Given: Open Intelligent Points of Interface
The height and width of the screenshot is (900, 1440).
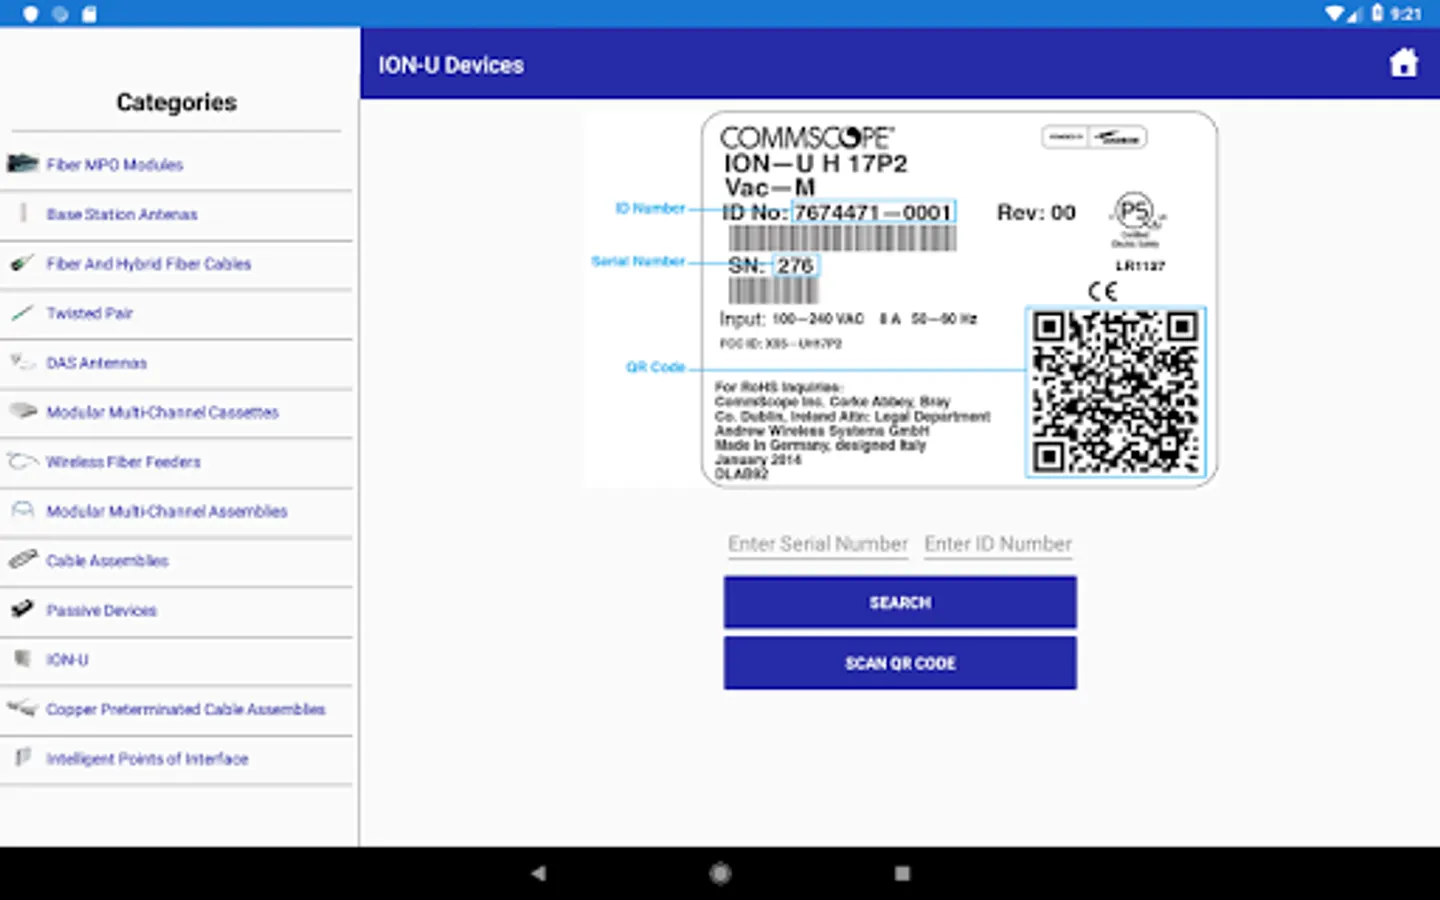Looking at the screenshot, I should pos(147,759).
